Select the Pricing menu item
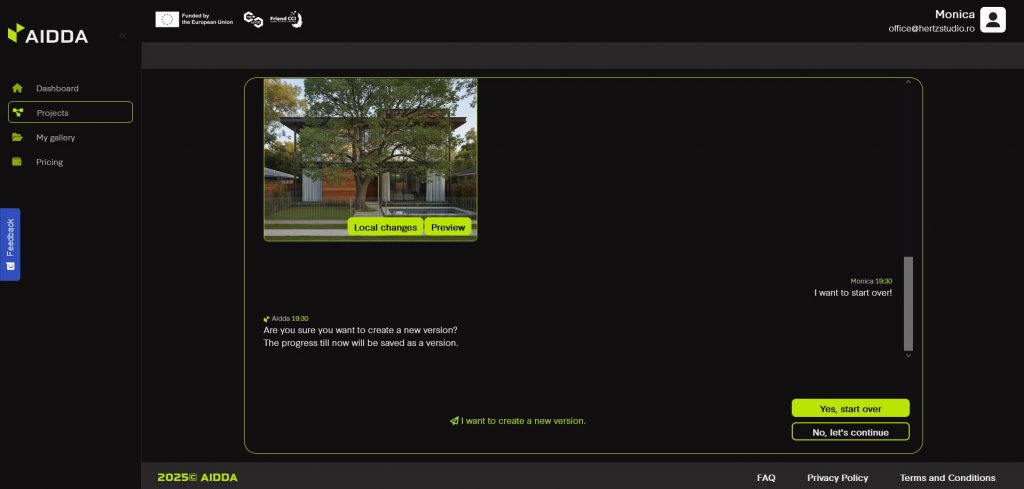Screen dimensions: 1024x489 pyautogui.click(x=49, y=162)
